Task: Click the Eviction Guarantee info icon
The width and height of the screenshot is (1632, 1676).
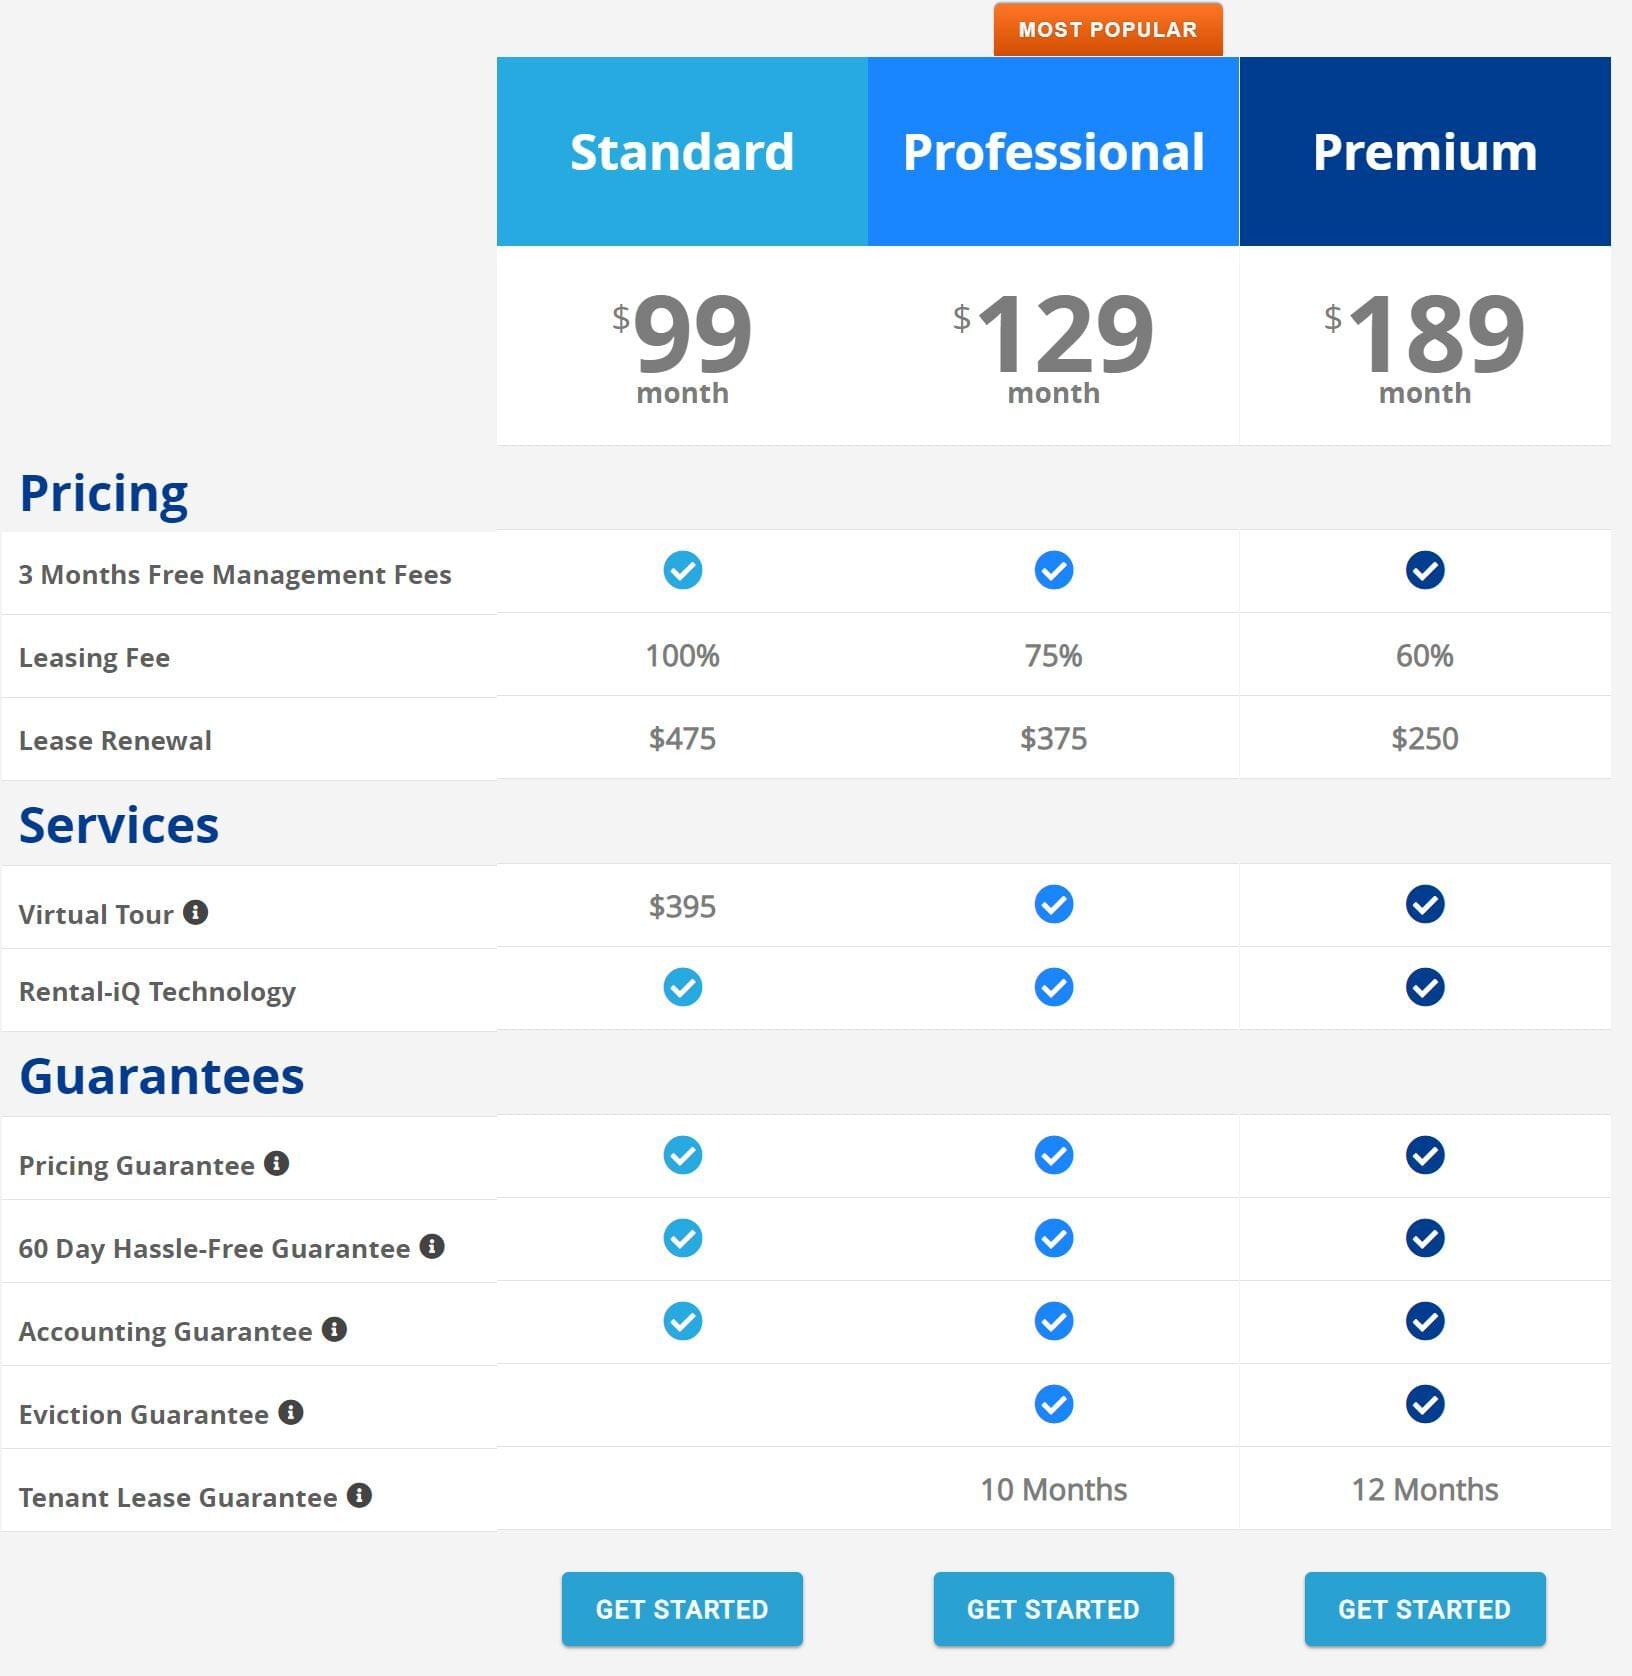Action: [x=291, y=1412]
